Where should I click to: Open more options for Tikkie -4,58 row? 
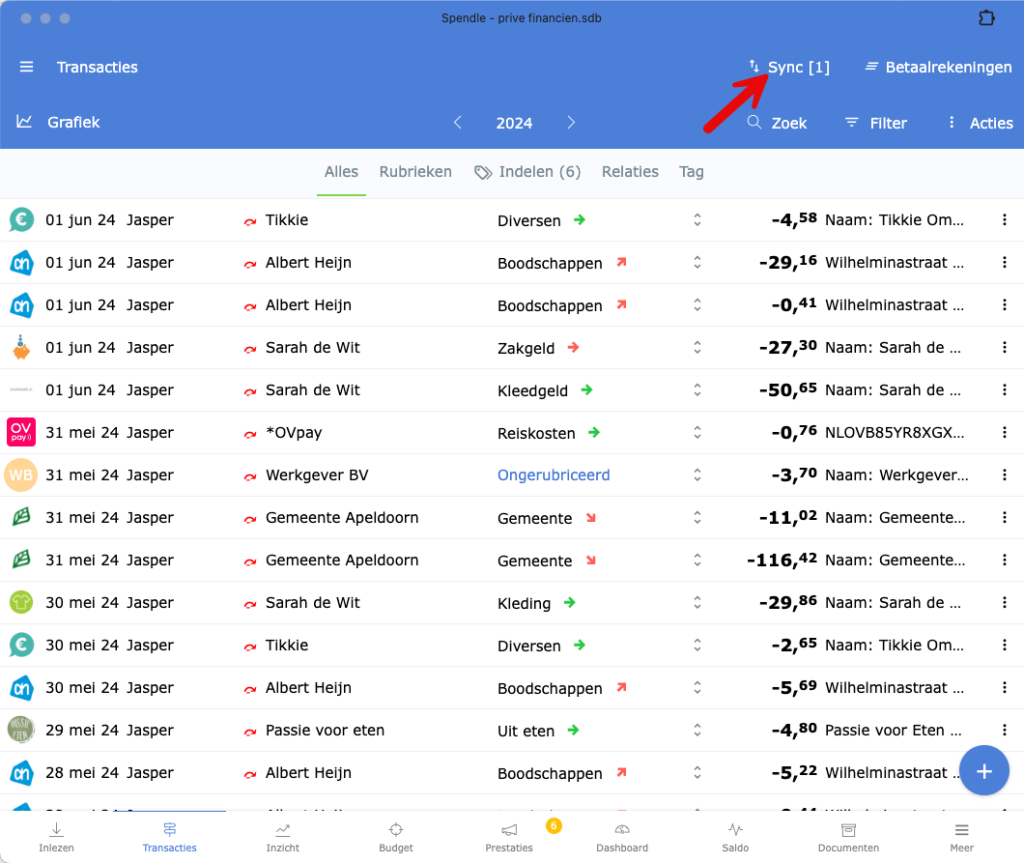1004,220
